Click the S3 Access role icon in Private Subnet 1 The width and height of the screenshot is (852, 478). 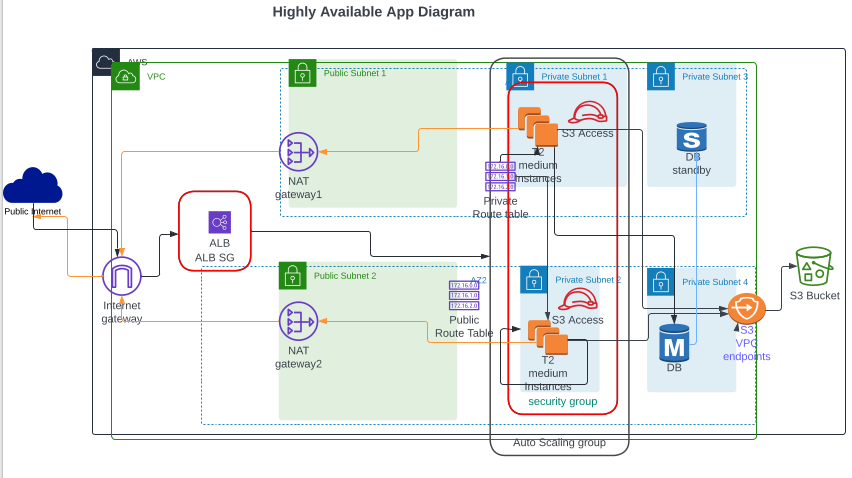[588, 112]
